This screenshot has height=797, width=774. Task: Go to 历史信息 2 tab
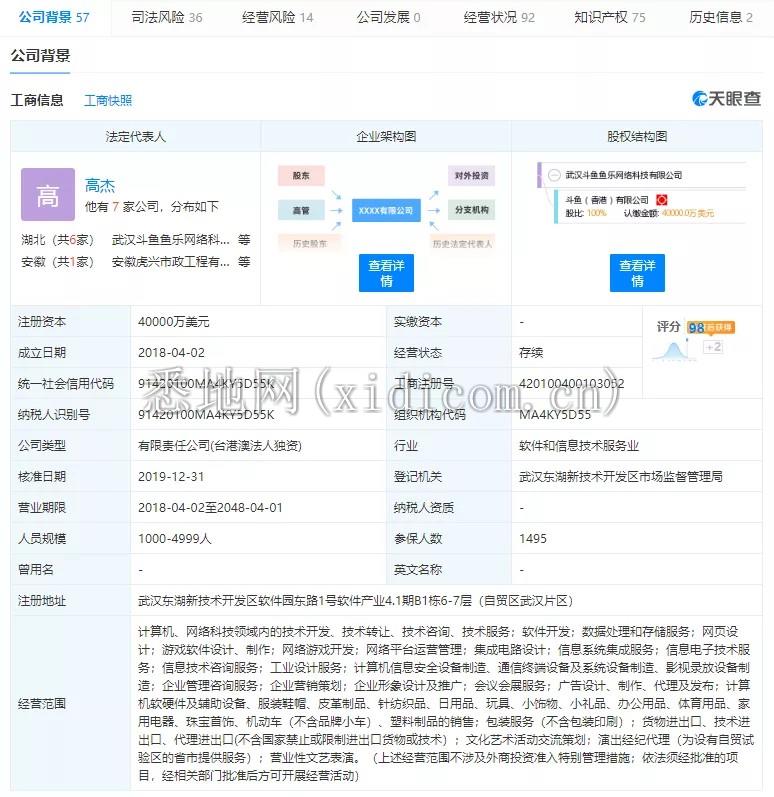(x=721, y=17)
